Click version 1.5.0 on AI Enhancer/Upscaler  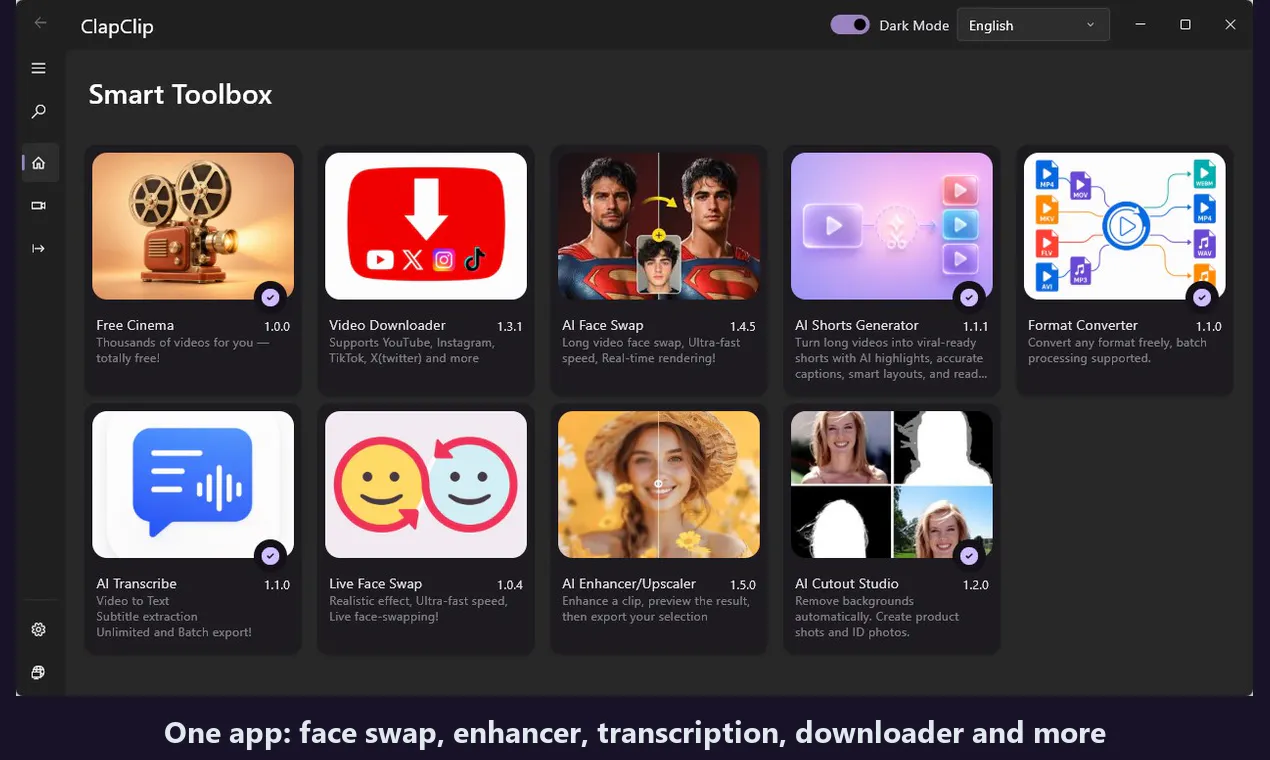pyautogui.click(x=743, y=585)
